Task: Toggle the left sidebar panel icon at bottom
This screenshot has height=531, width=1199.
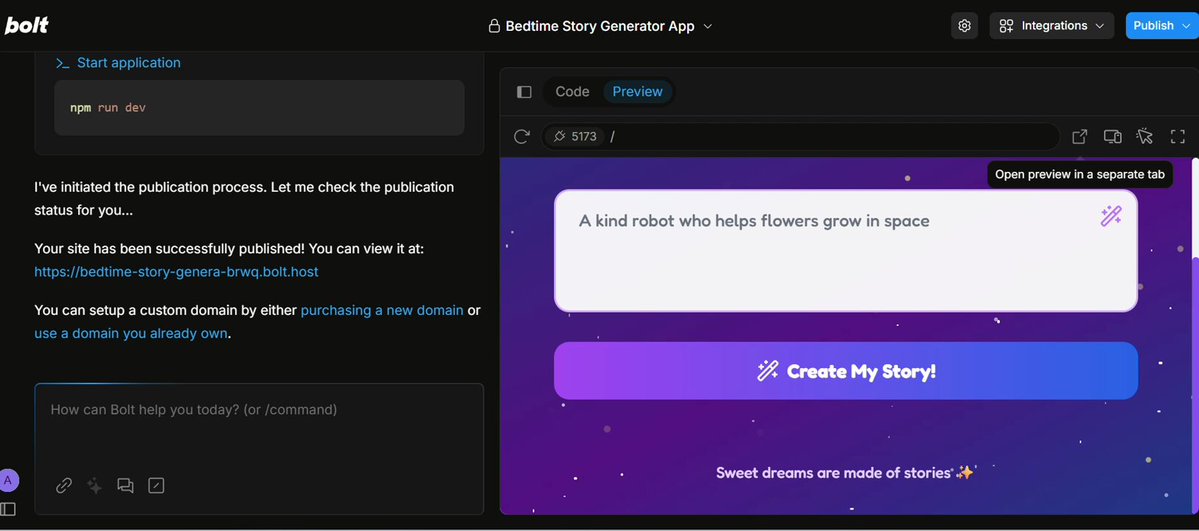Action: tap(8, 509)
